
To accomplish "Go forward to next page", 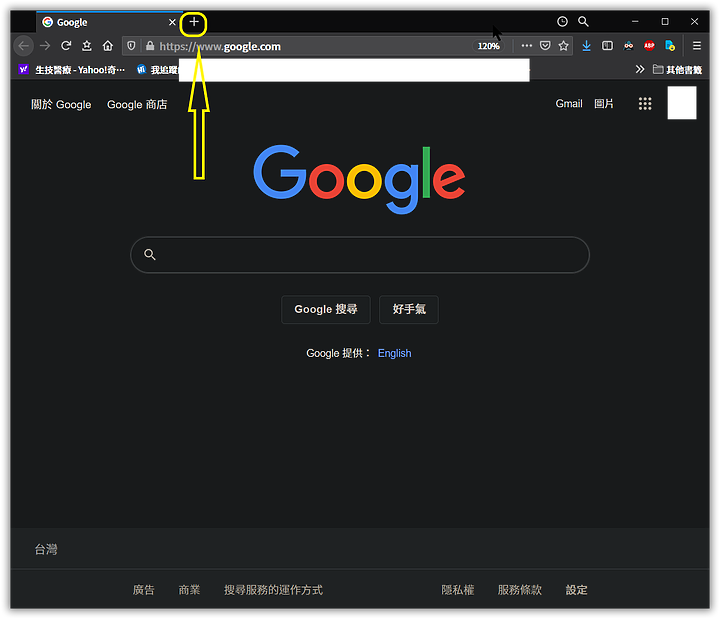I will point(45,46).
